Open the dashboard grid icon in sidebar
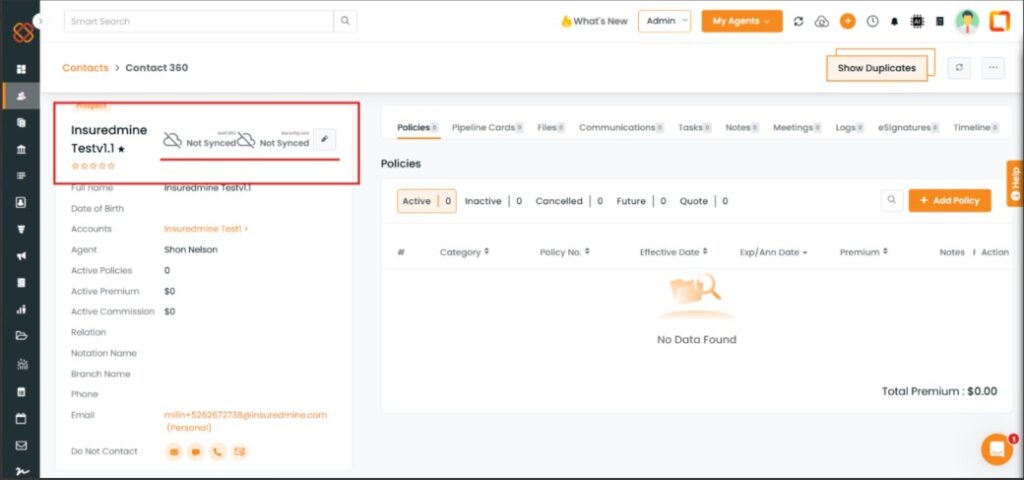Image resolution: width=1024 pixels, height=480 pixels. point(21,70)
